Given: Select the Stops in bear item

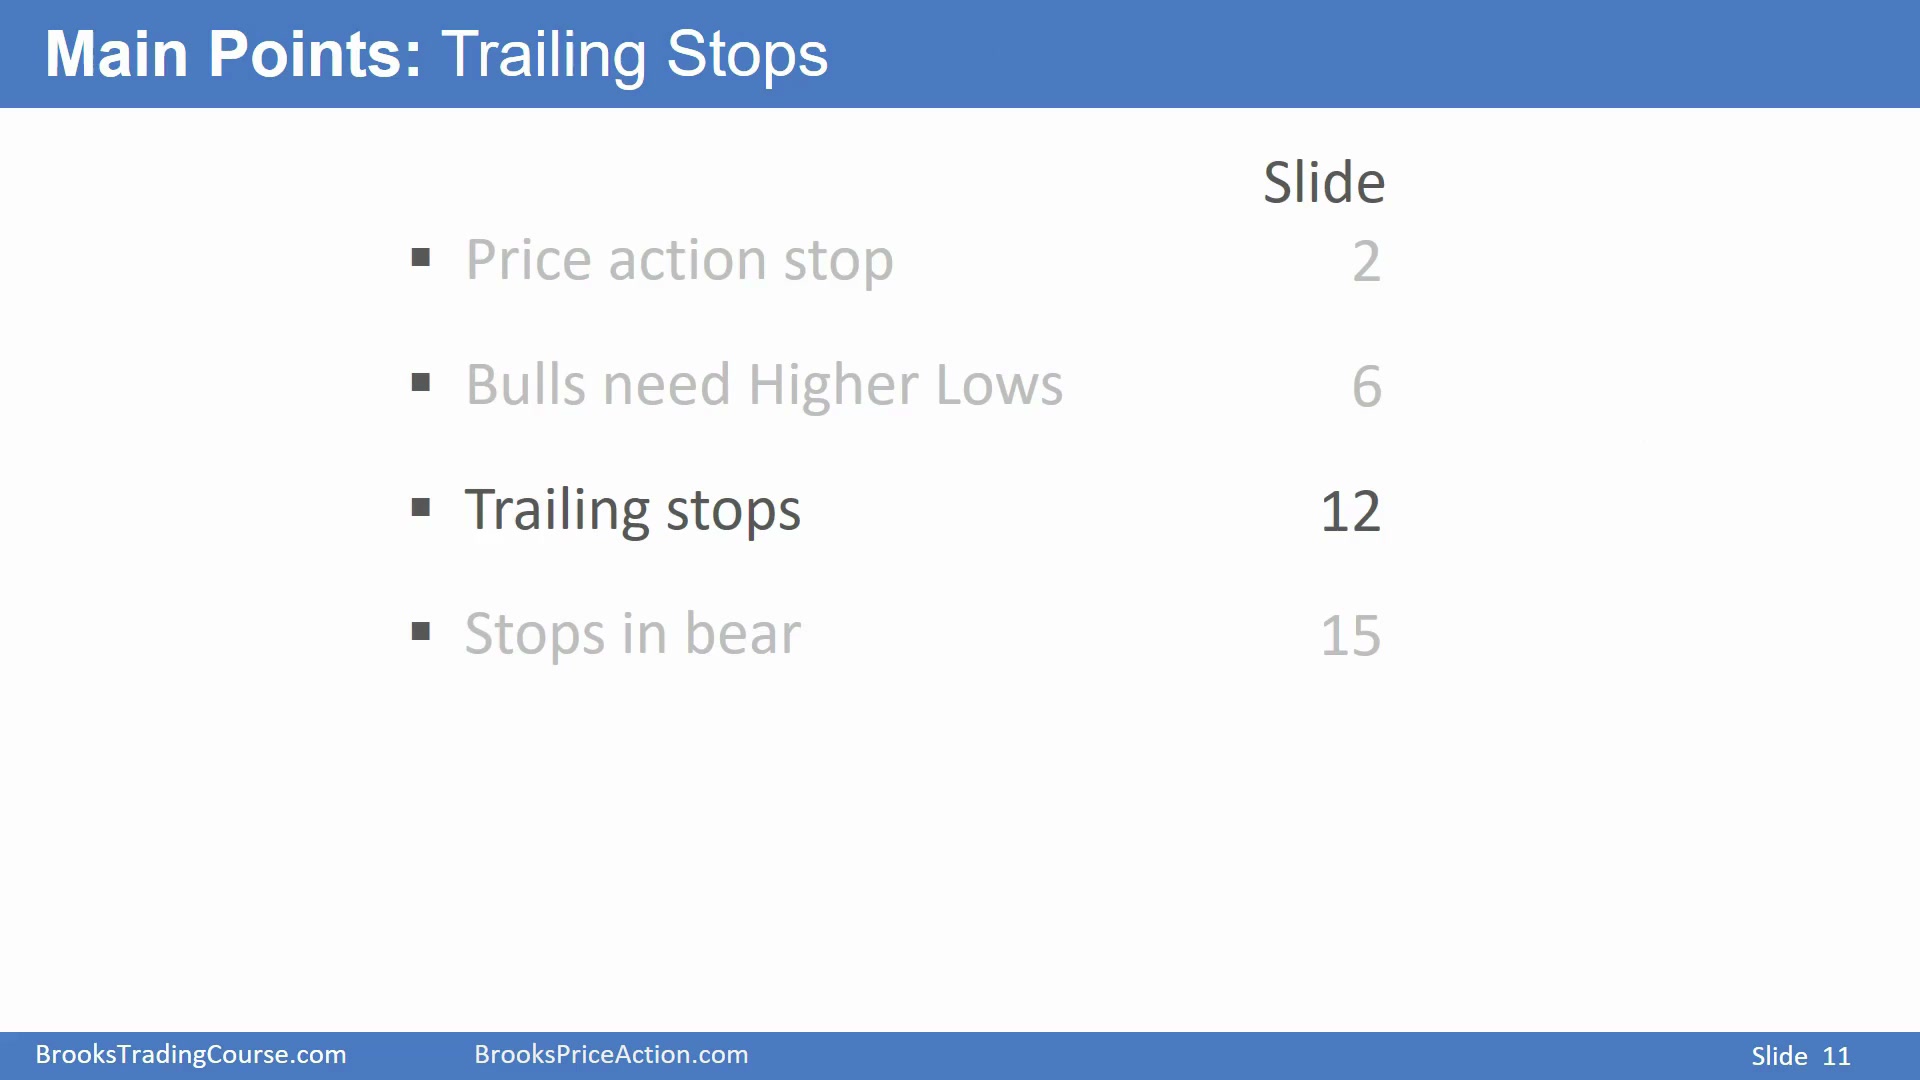Looking at the screenshot, I should point(632,635).
